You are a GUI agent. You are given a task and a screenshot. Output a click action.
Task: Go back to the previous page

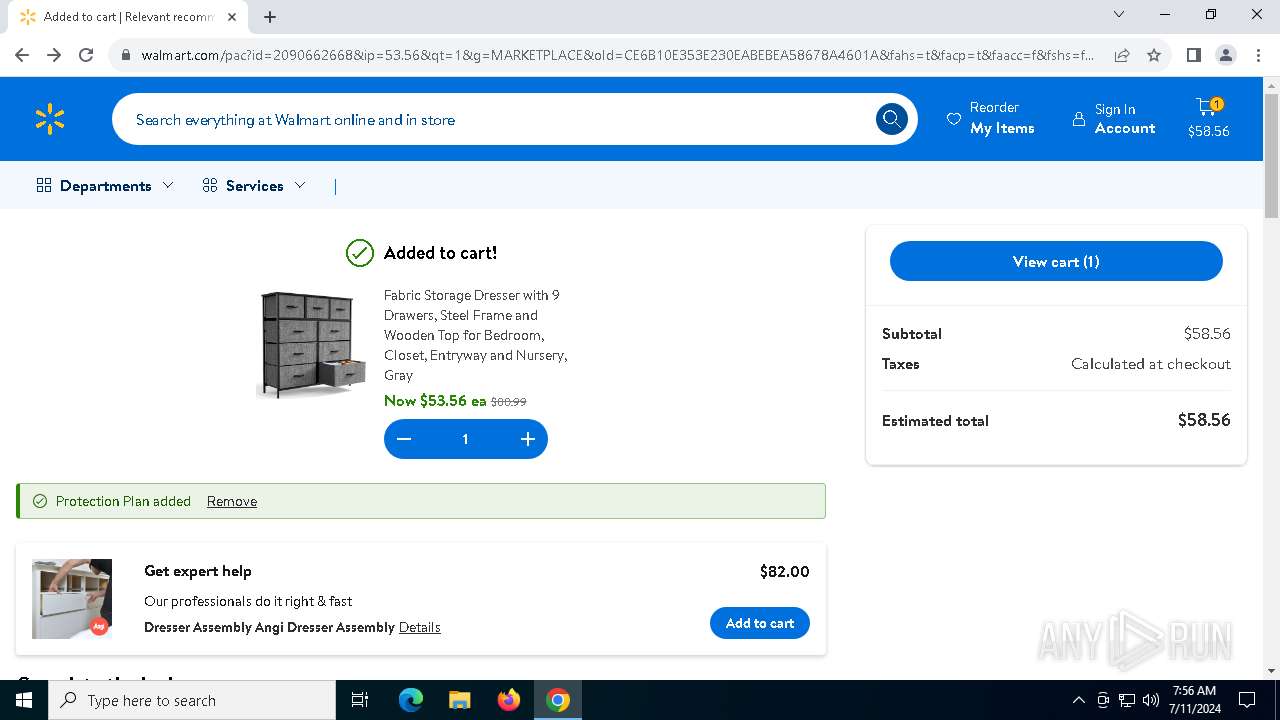pyautogui.click(x=22, y=55)
